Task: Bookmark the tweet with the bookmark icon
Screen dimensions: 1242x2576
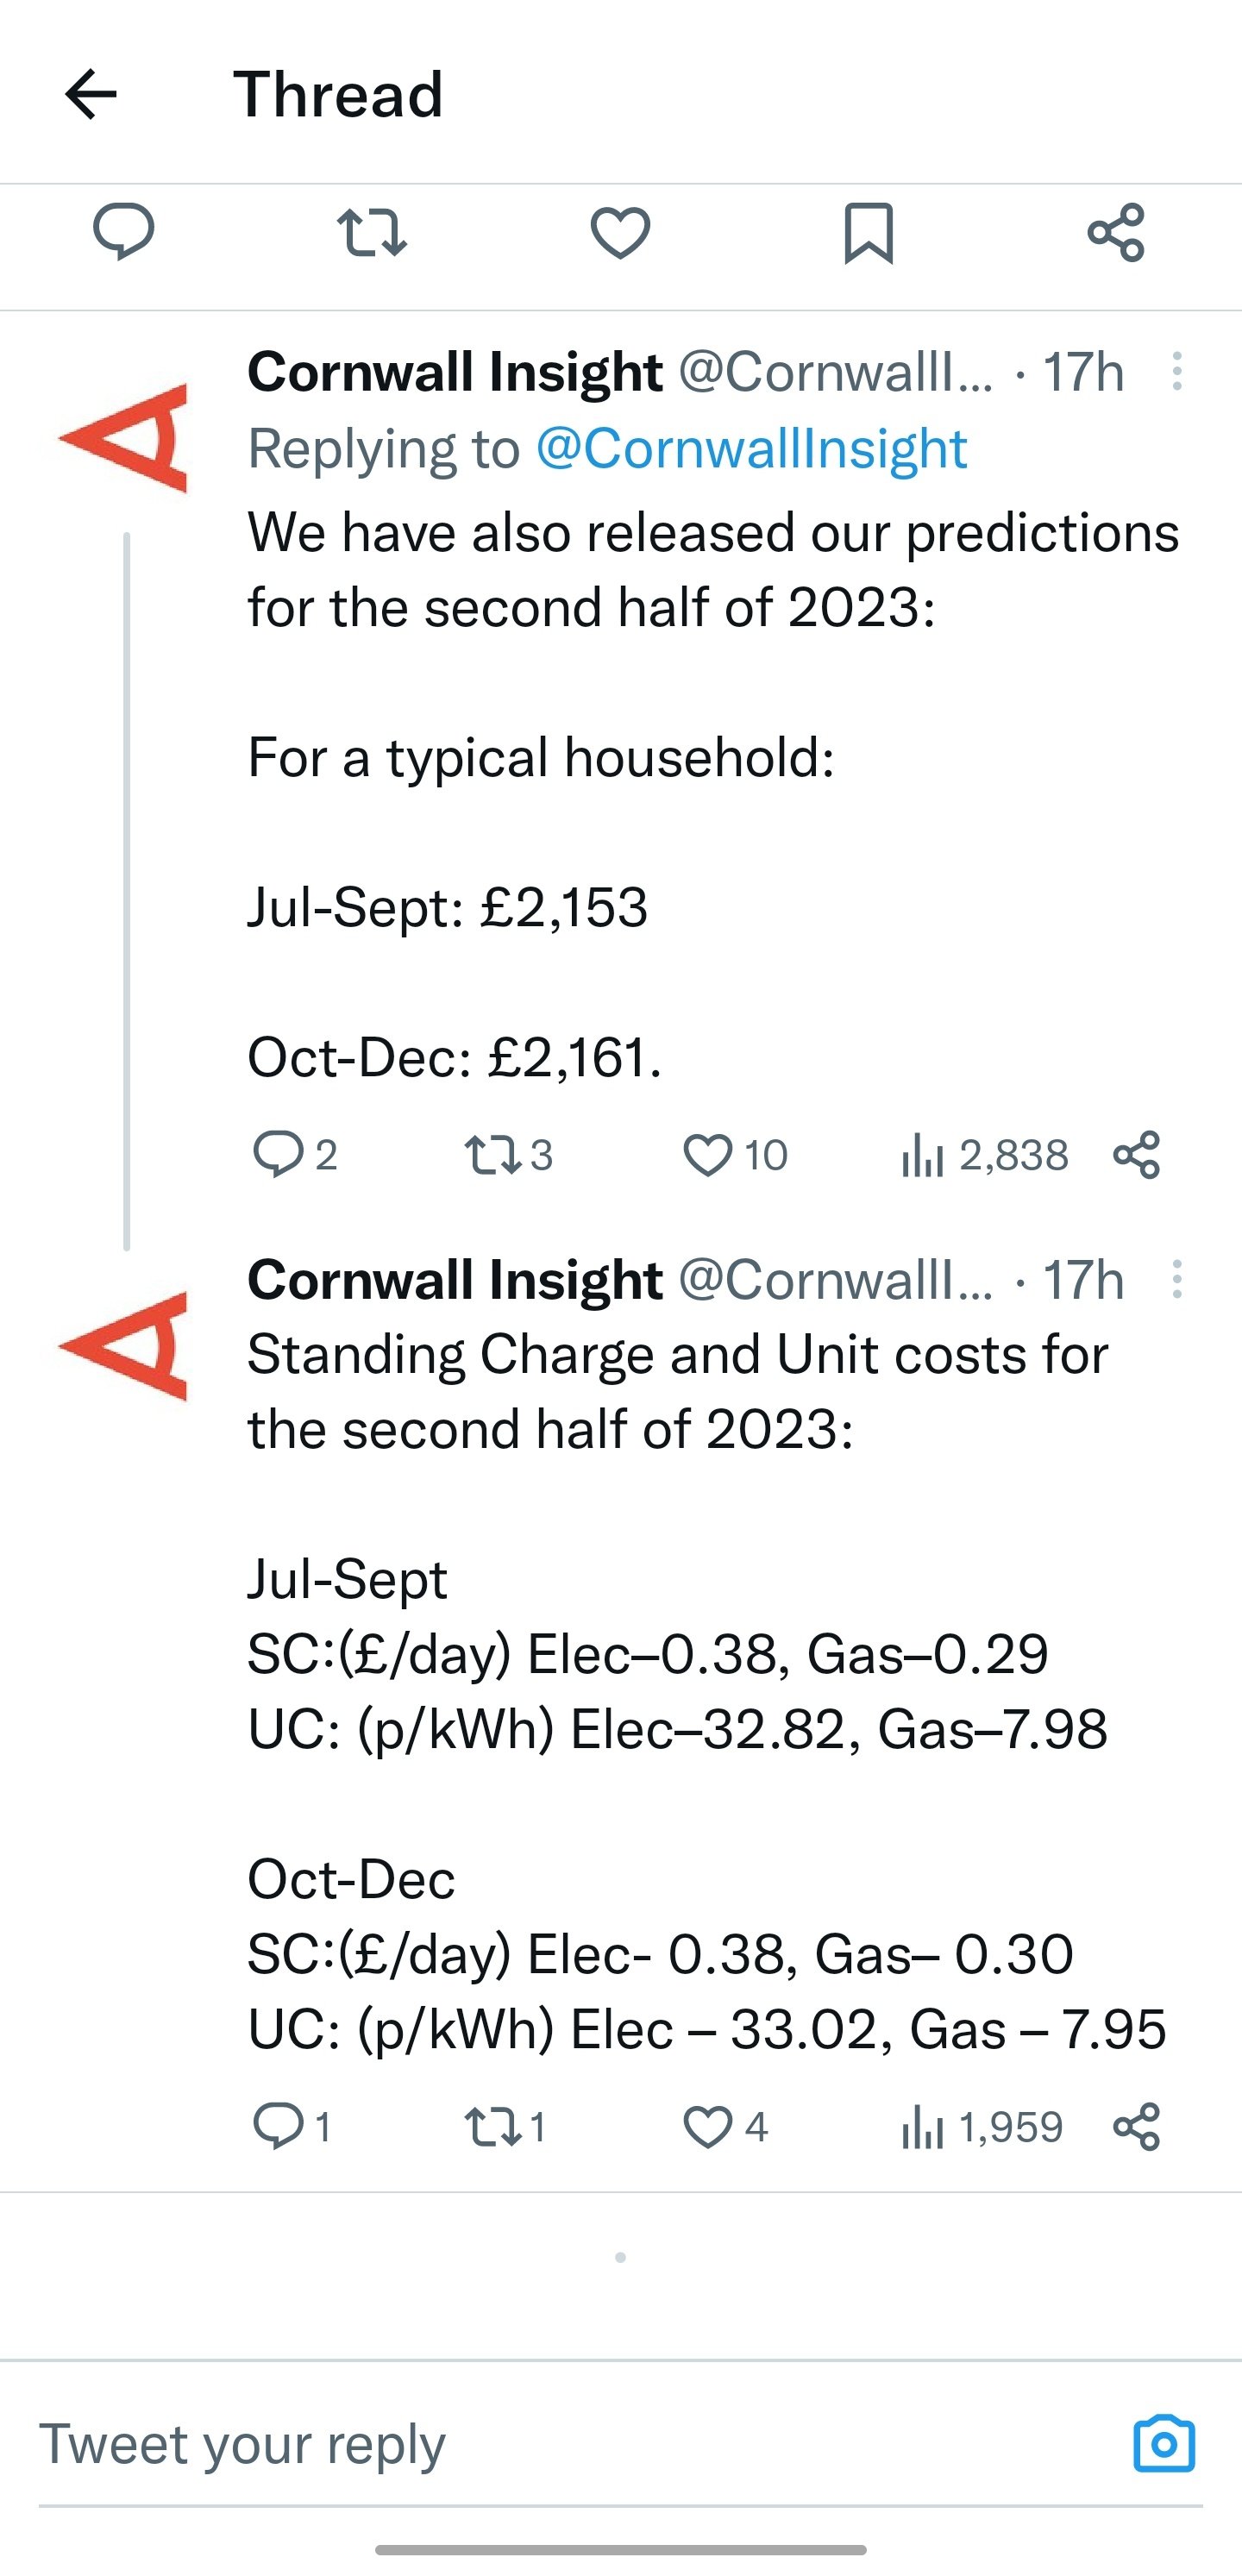Action: click(x=868, y=232)
